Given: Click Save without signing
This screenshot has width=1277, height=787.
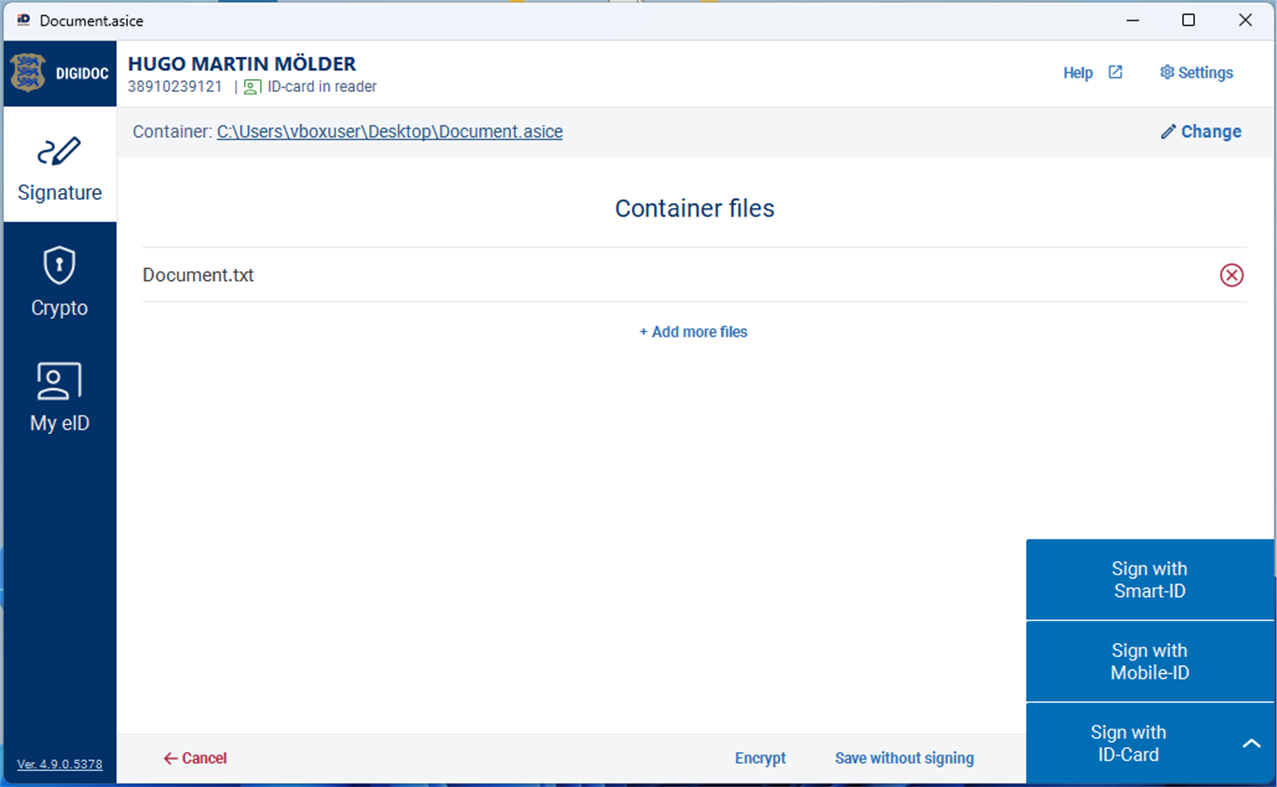Looking at the screenshot, I should click(904, 759).
